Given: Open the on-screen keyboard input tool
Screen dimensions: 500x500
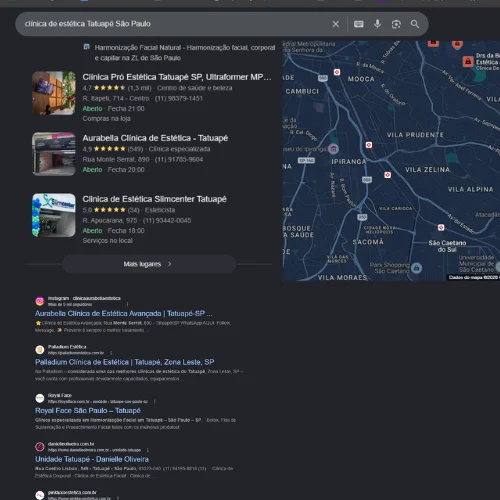Looking at the screenshot, I should click(x=359, y=24).
